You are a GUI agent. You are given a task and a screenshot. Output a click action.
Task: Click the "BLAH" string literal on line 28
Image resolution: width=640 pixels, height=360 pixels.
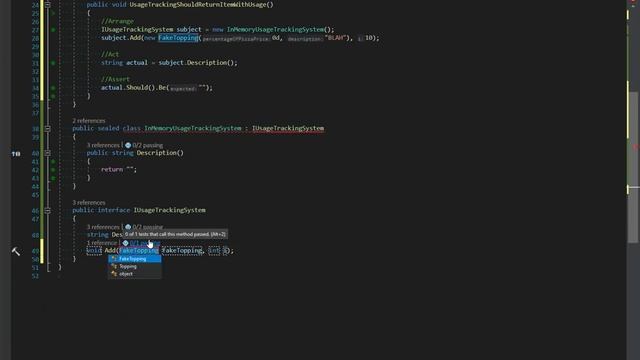point(336,38)
